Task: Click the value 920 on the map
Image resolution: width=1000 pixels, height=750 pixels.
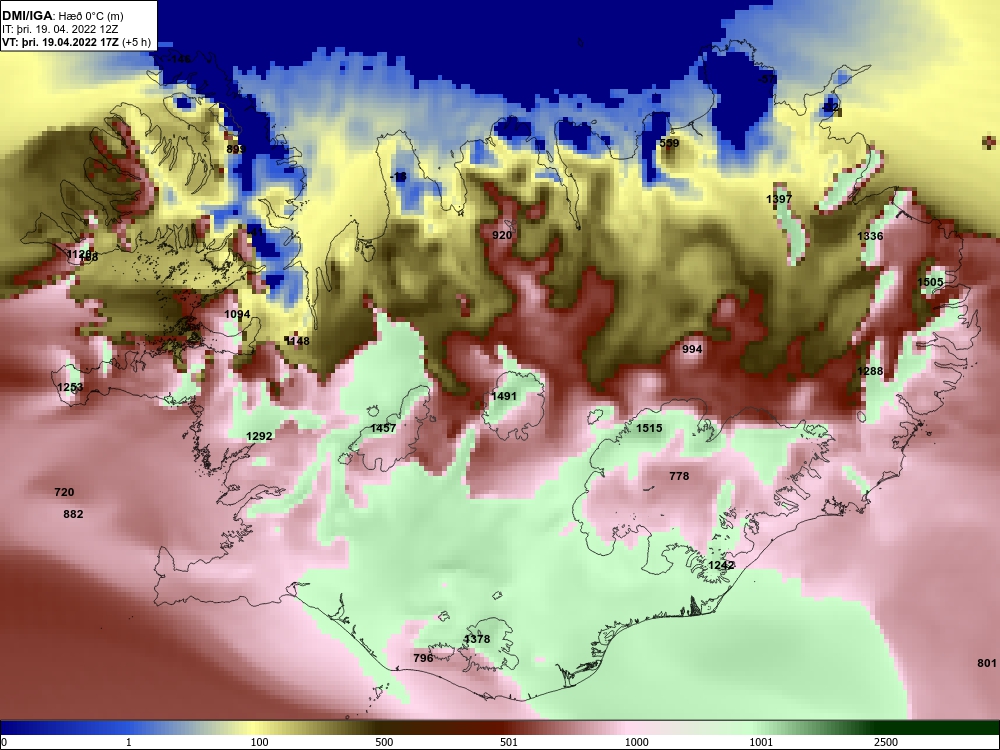Action: pos(502,235)
